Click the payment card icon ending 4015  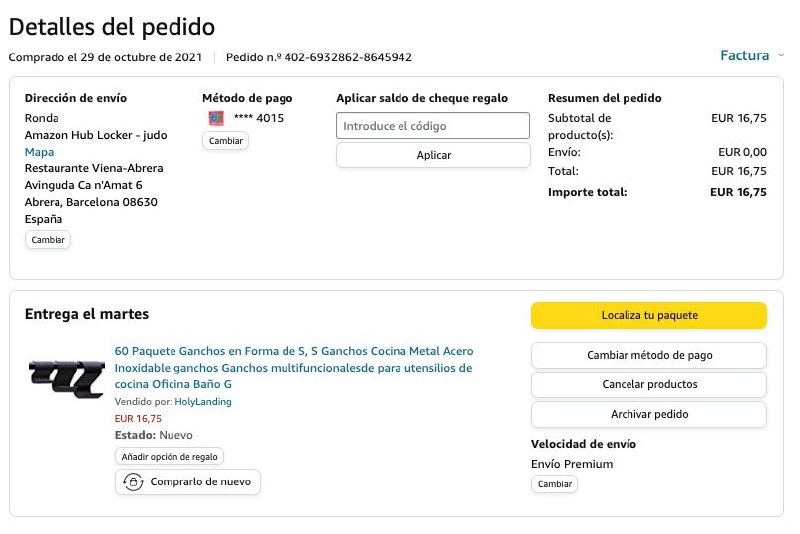[x=215, y=118]
